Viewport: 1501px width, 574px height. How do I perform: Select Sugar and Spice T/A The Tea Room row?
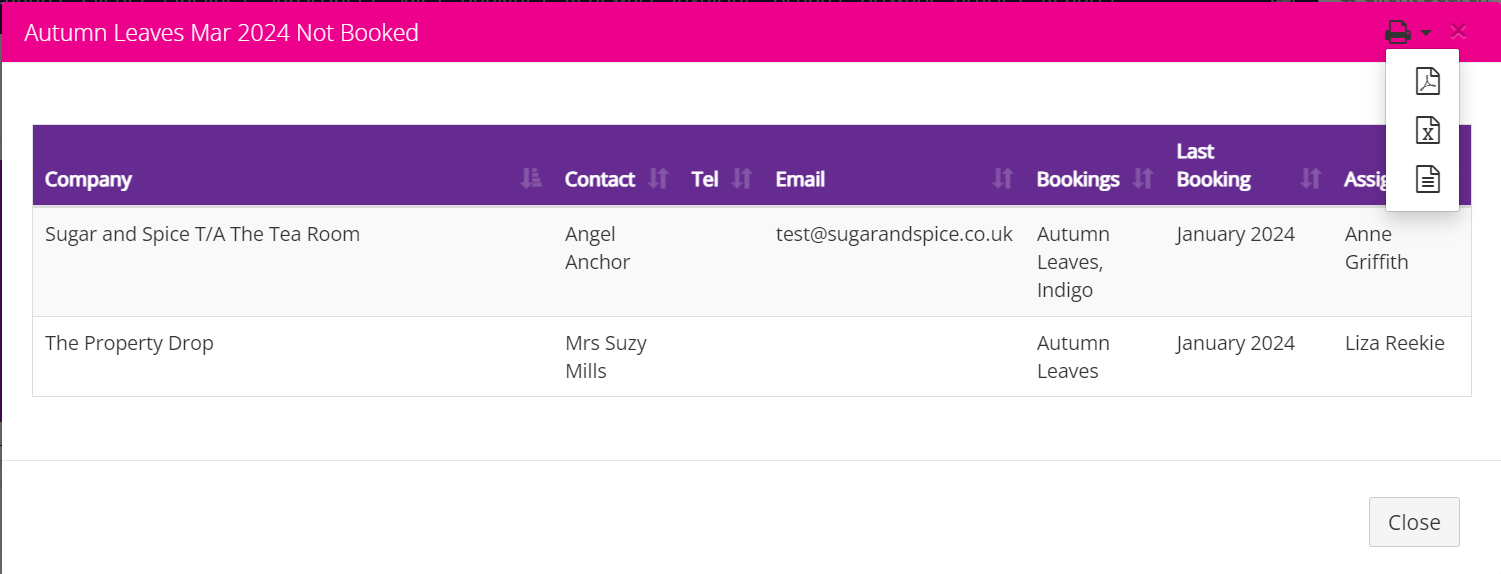[751, 262]
